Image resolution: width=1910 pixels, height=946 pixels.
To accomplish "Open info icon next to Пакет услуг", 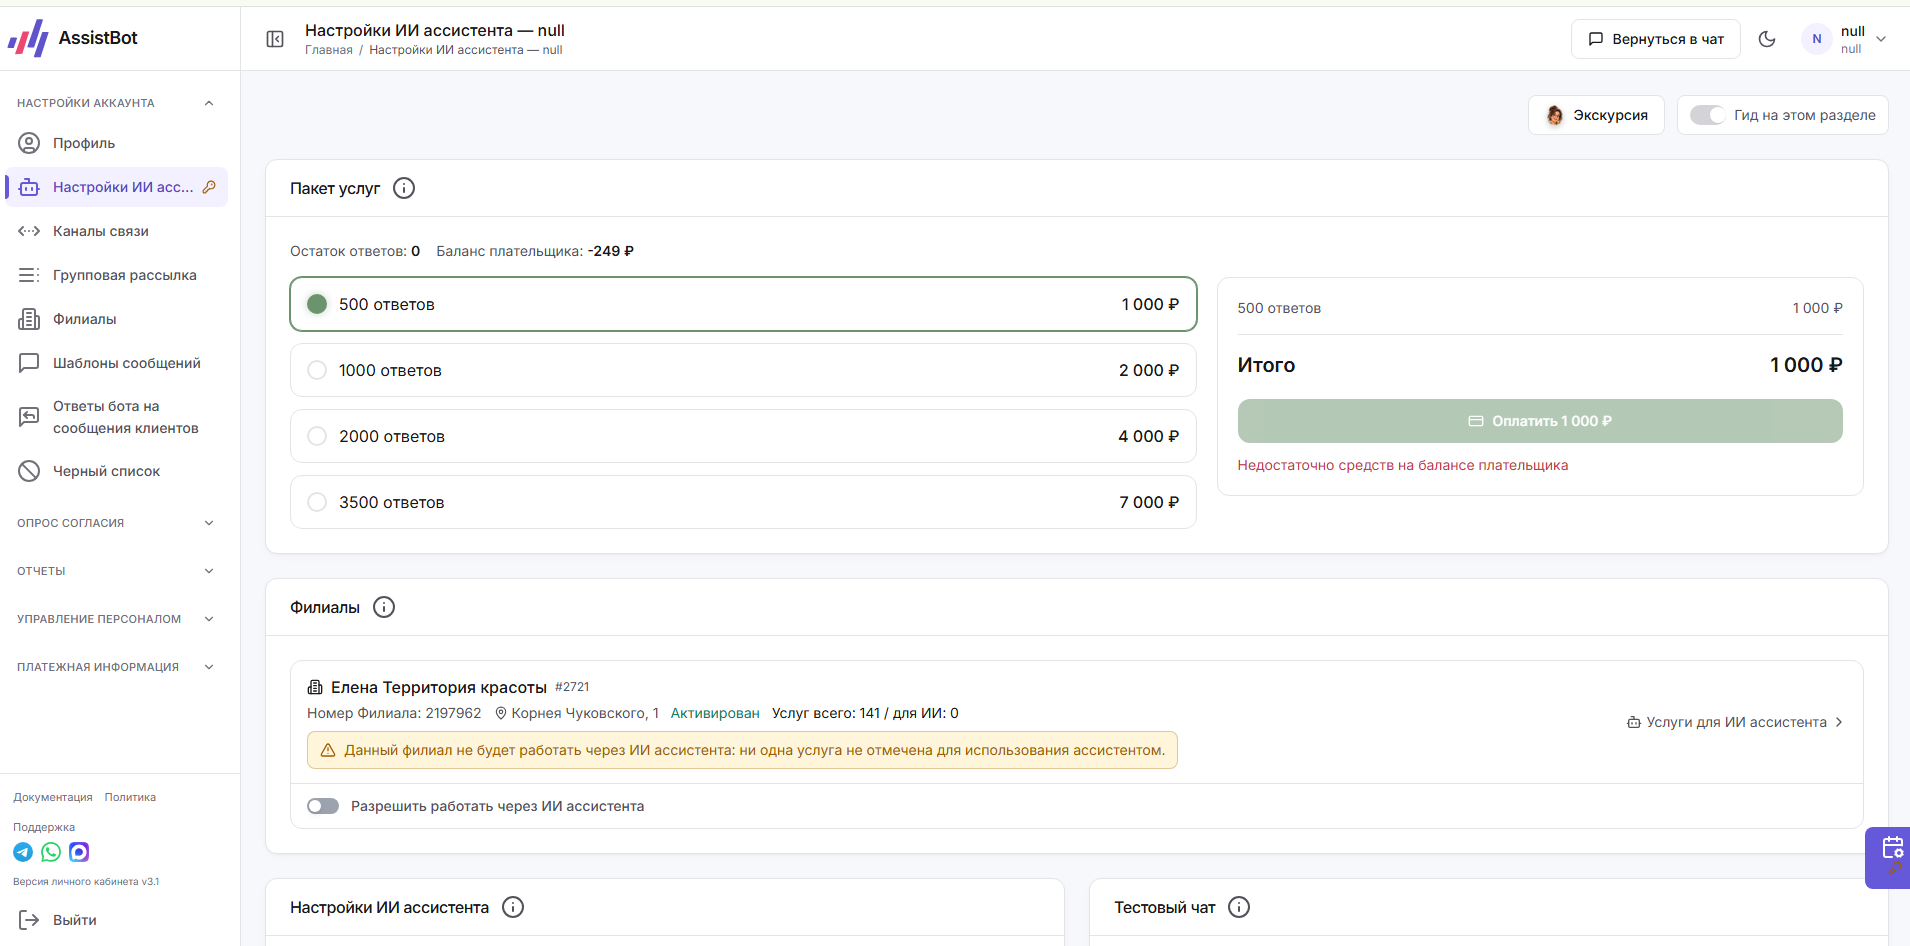I will [x=404, y=188].
